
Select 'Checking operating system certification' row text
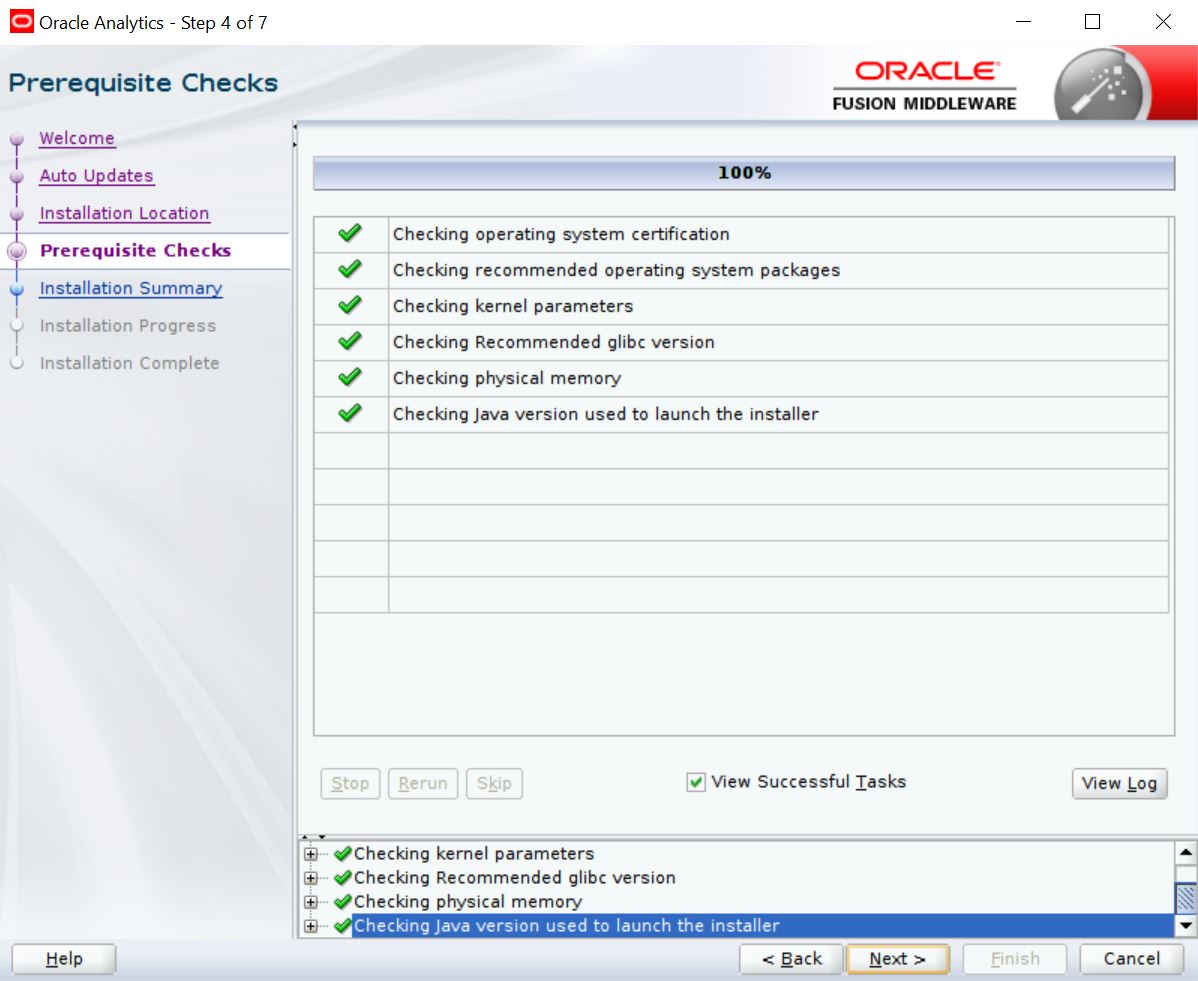pos(561,234)
